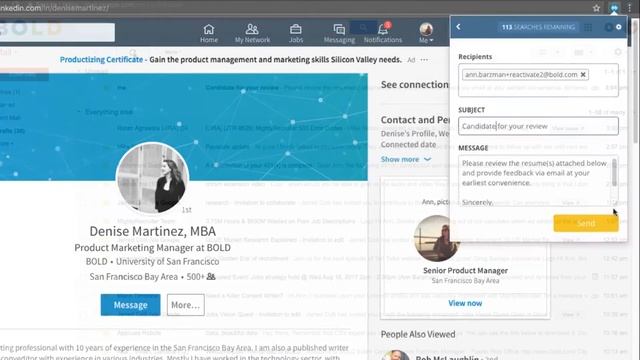The width and height of the screenshot is (640, 360).
Task: Send the candidate email
Action: click(586, 223)
